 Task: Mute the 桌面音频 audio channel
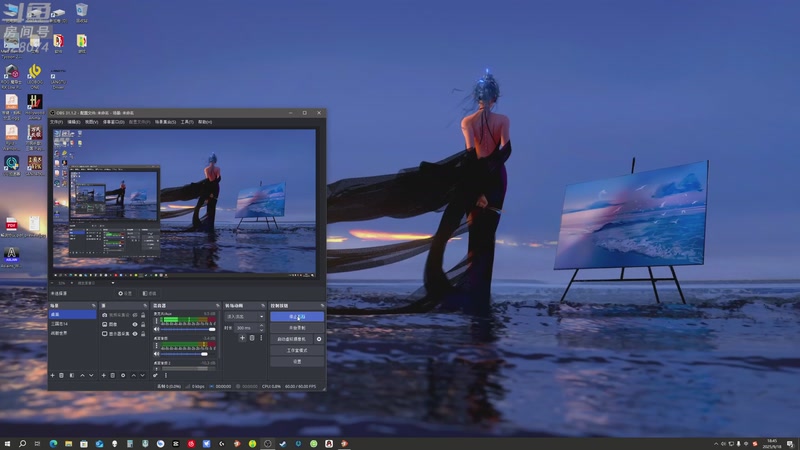click(157, 354)
